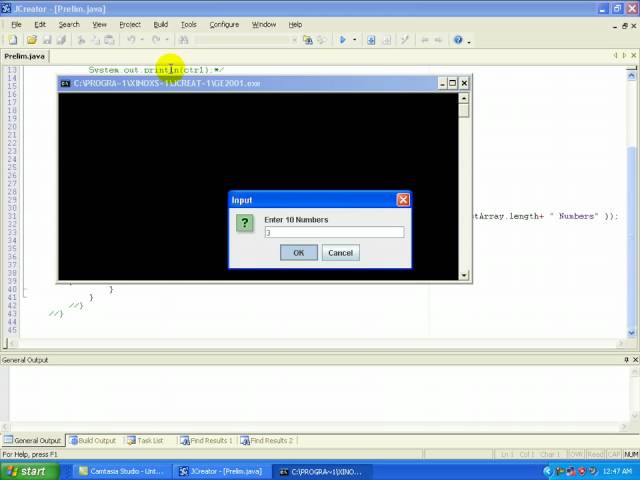The height and width of the screenshot is (480, 640).
Task: Click the NUM indicator in status bar
Action: (631, 454)
